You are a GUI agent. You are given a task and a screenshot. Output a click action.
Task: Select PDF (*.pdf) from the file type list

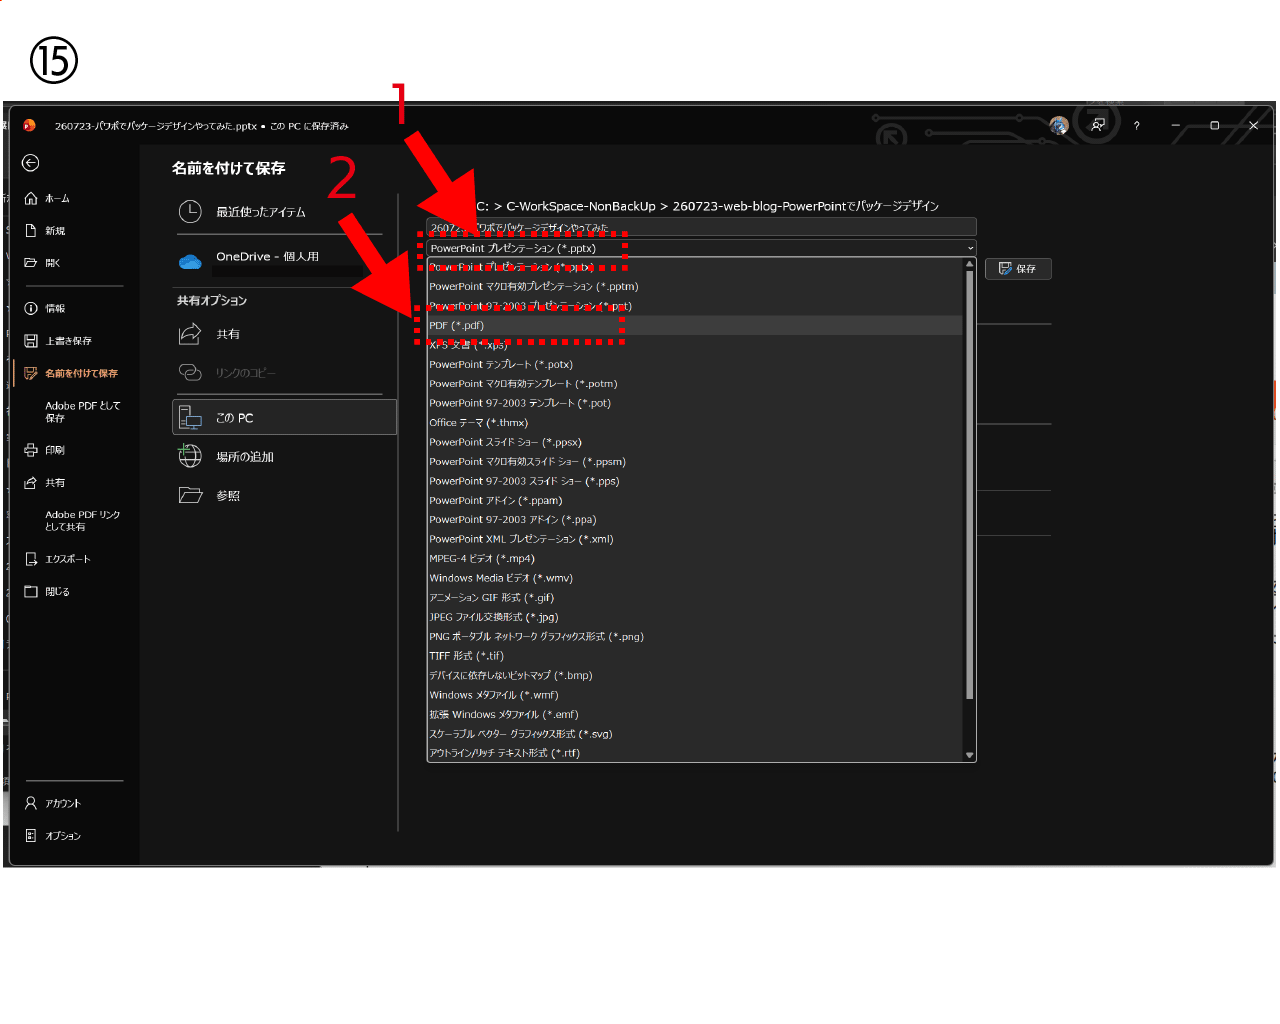pyautogui.click(x=695, y=326)
